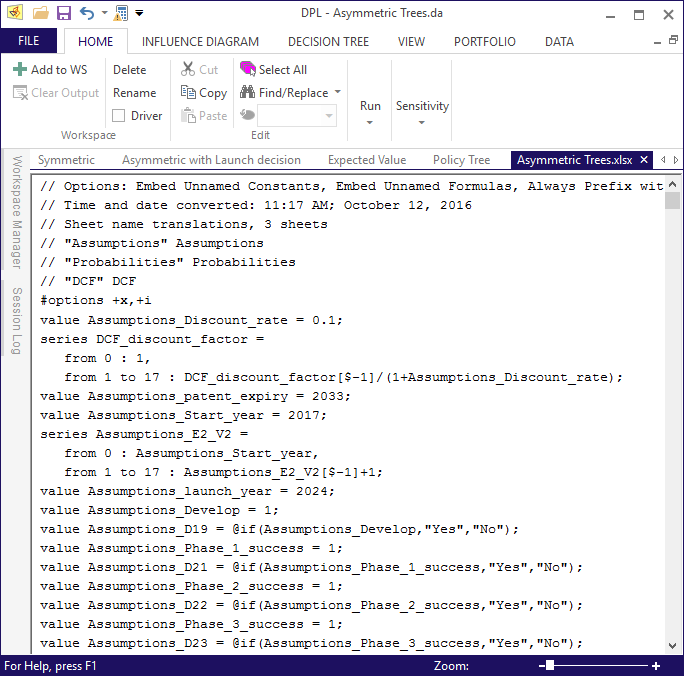The image size is (684, 676).
Task: Click the open folder icon in quick access toolbar
Action: click(41, 14)
